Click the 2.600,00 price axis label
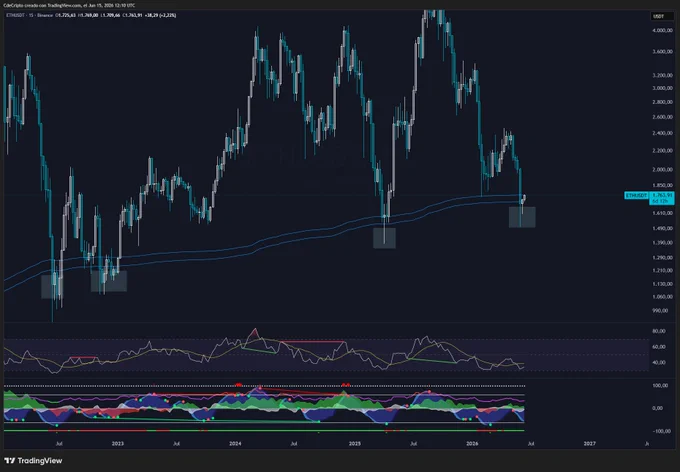680x472 pixels. click(662, 117)
